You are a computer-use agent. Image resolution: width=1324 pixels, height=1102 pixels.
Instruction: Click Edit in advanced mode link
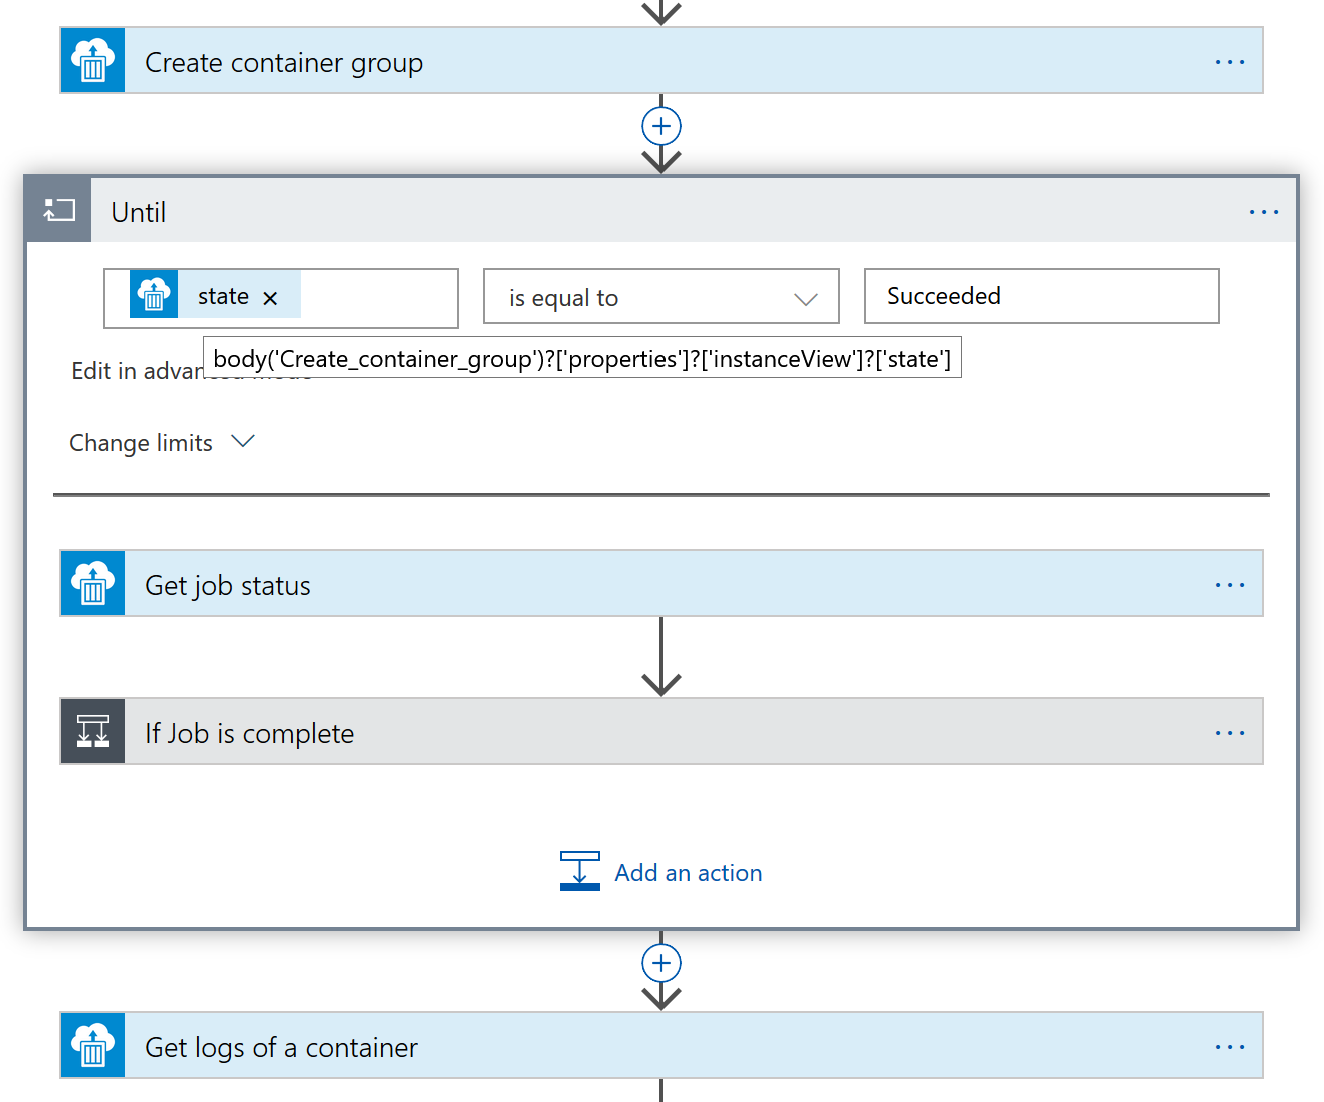pyautogui.click(x=135, y=372)
